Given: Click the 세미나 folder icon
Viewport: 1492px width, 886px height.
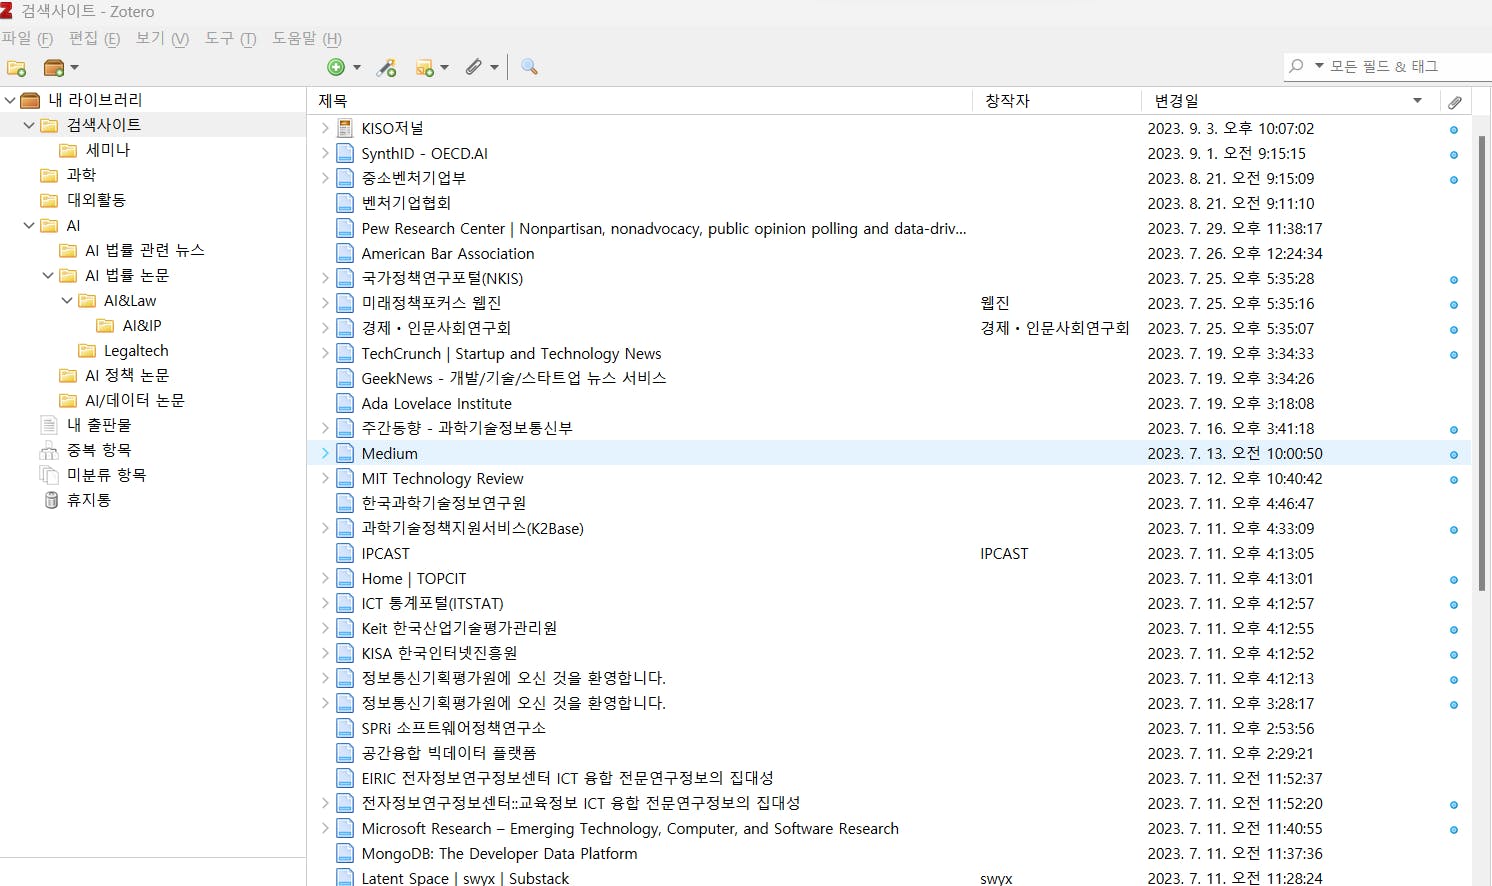Looking at the screenshot, I should (x=68, y=150).
